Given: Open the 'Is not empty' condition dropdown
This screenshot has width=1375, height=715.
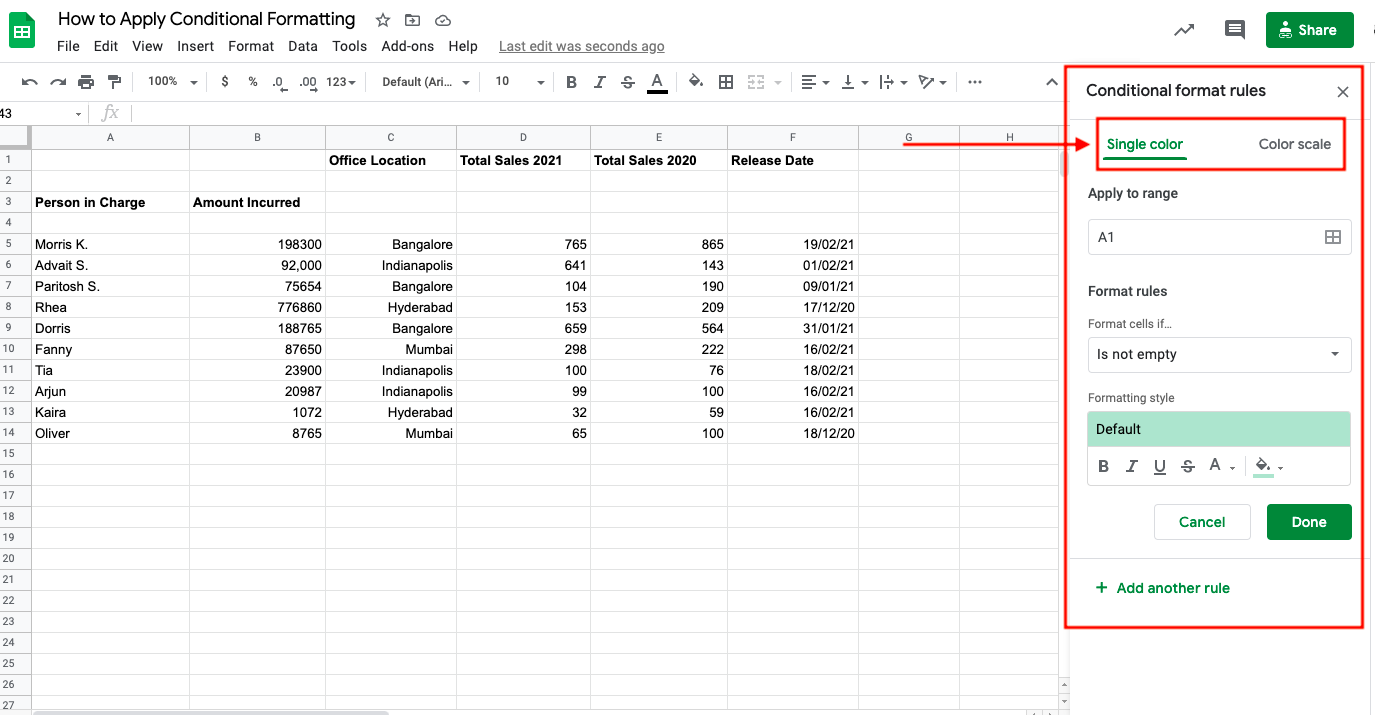Looking at the screenshot, I should point(1219,354).
